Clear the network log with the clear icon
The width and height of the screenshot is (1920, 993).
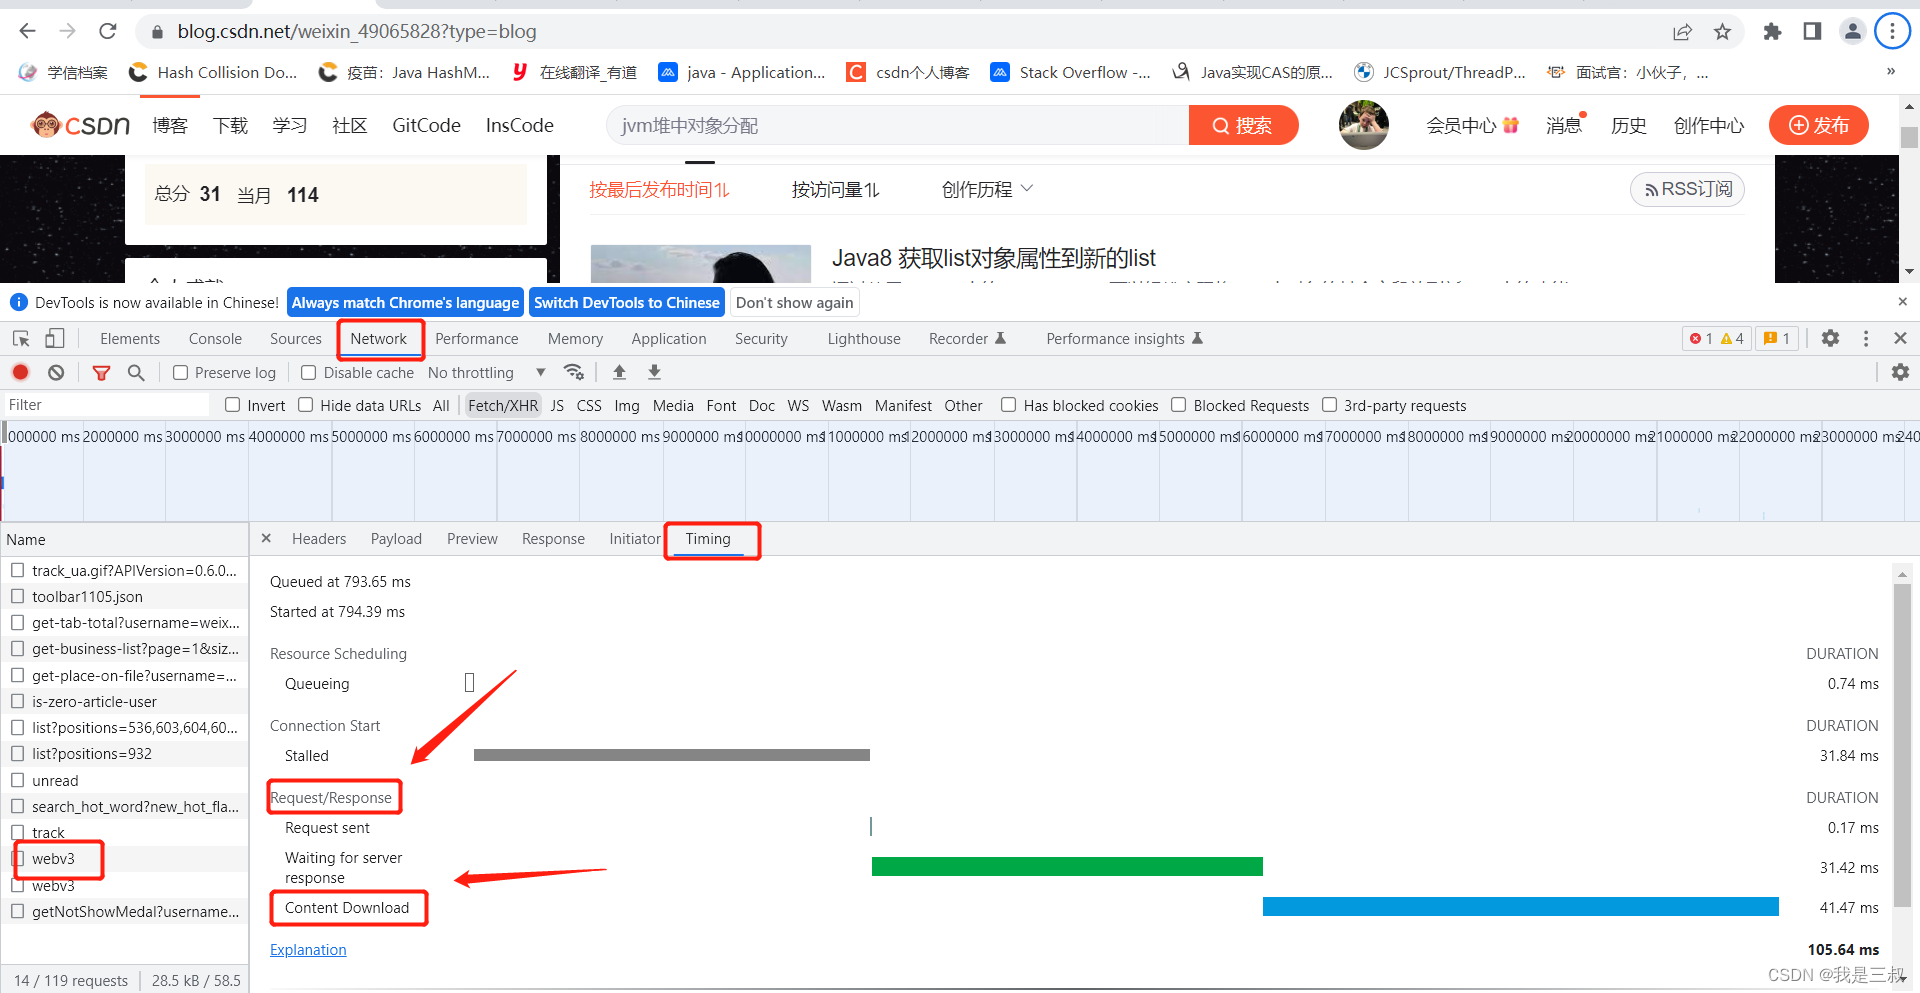[56, 372]
